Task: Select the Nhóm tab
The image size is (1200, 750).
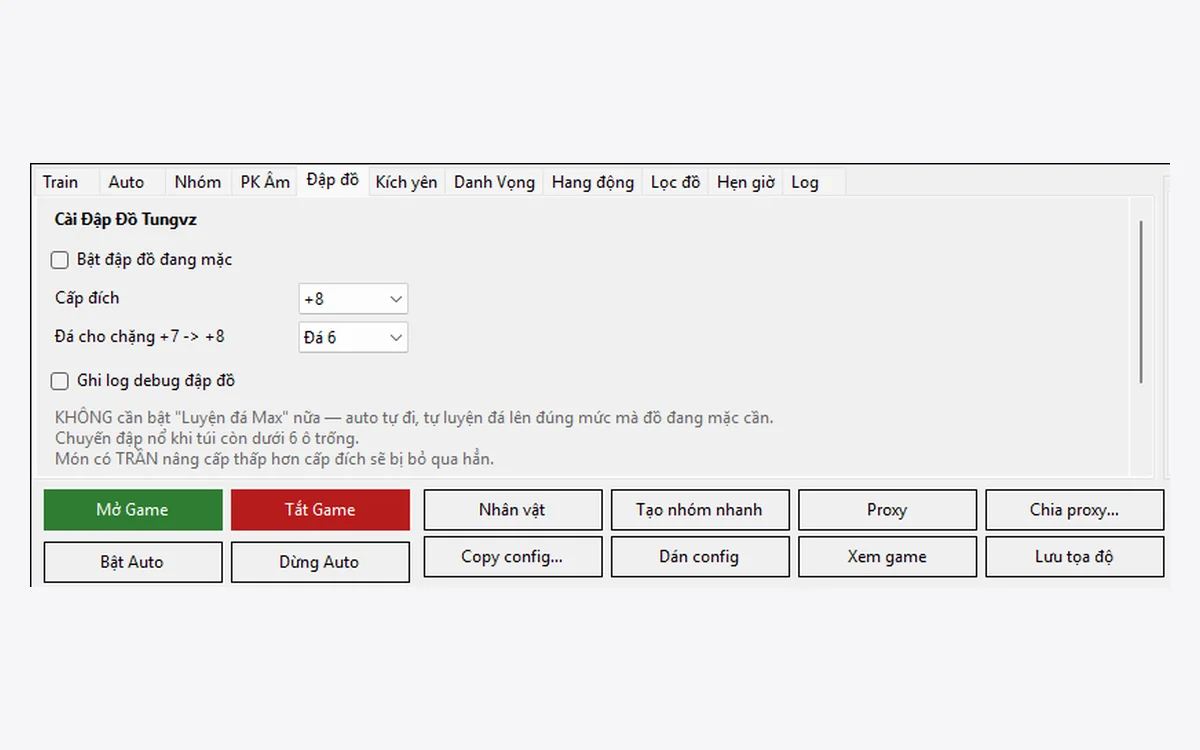Action: pyautogui.click(x=198, y=182)
